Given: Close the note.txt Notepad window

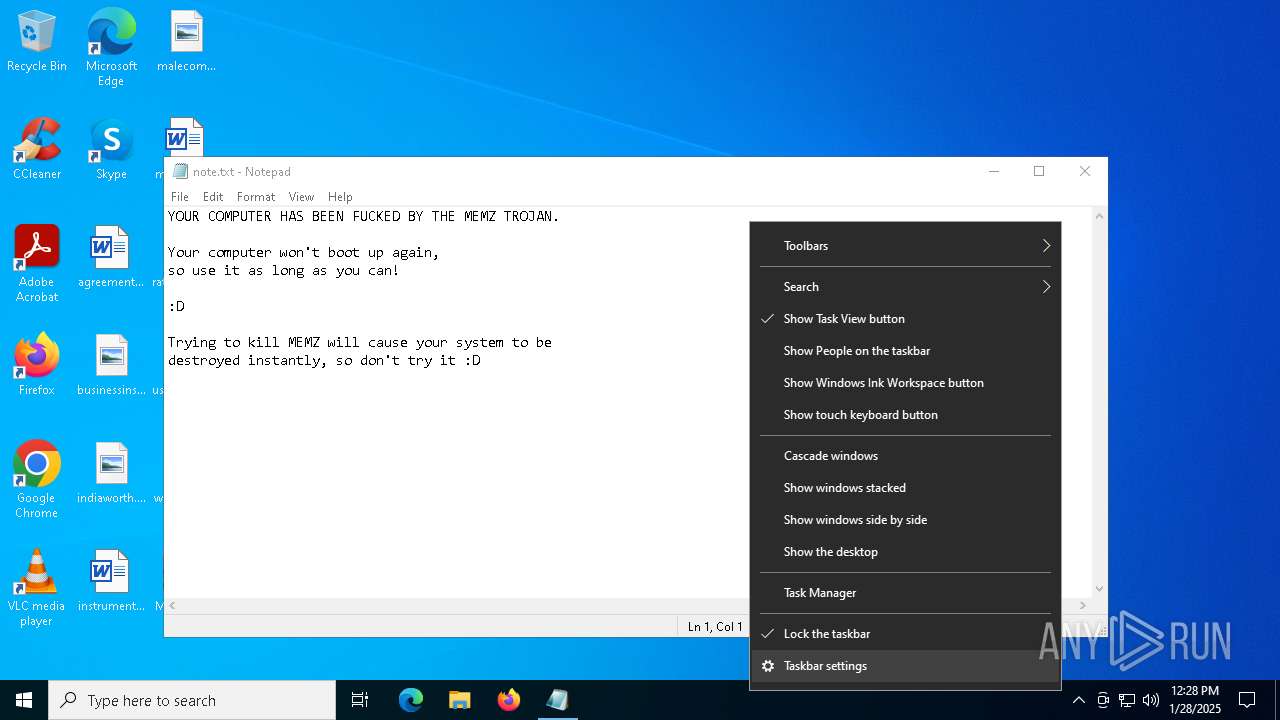Looking at the screenshot, I should tap(1085, 172).
